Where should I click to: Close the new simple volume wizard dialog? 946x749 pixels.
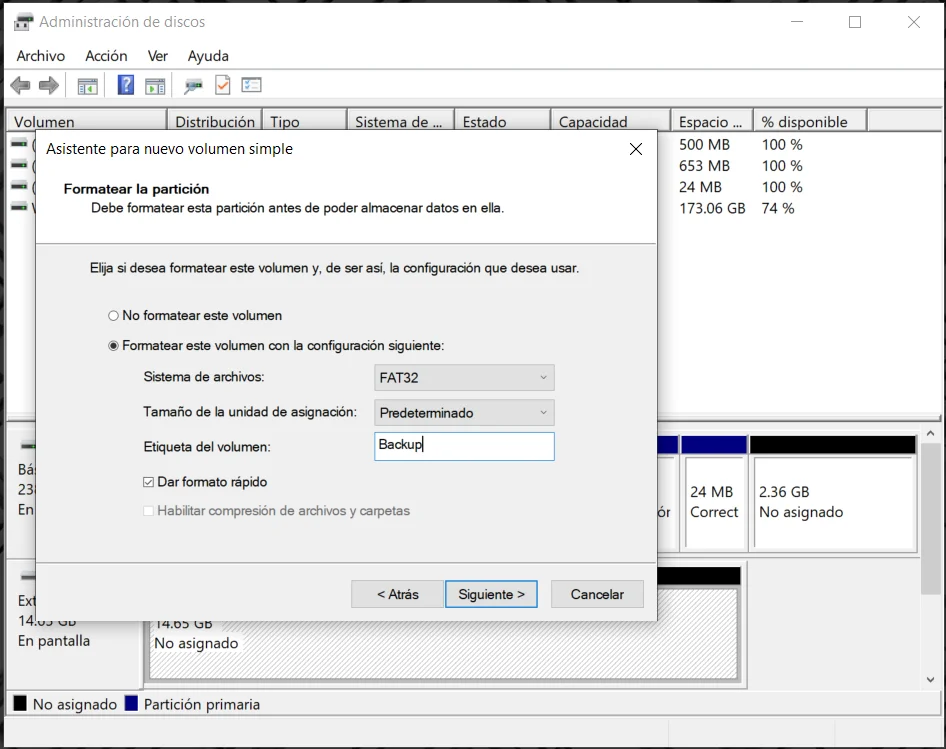pos(636,149)
